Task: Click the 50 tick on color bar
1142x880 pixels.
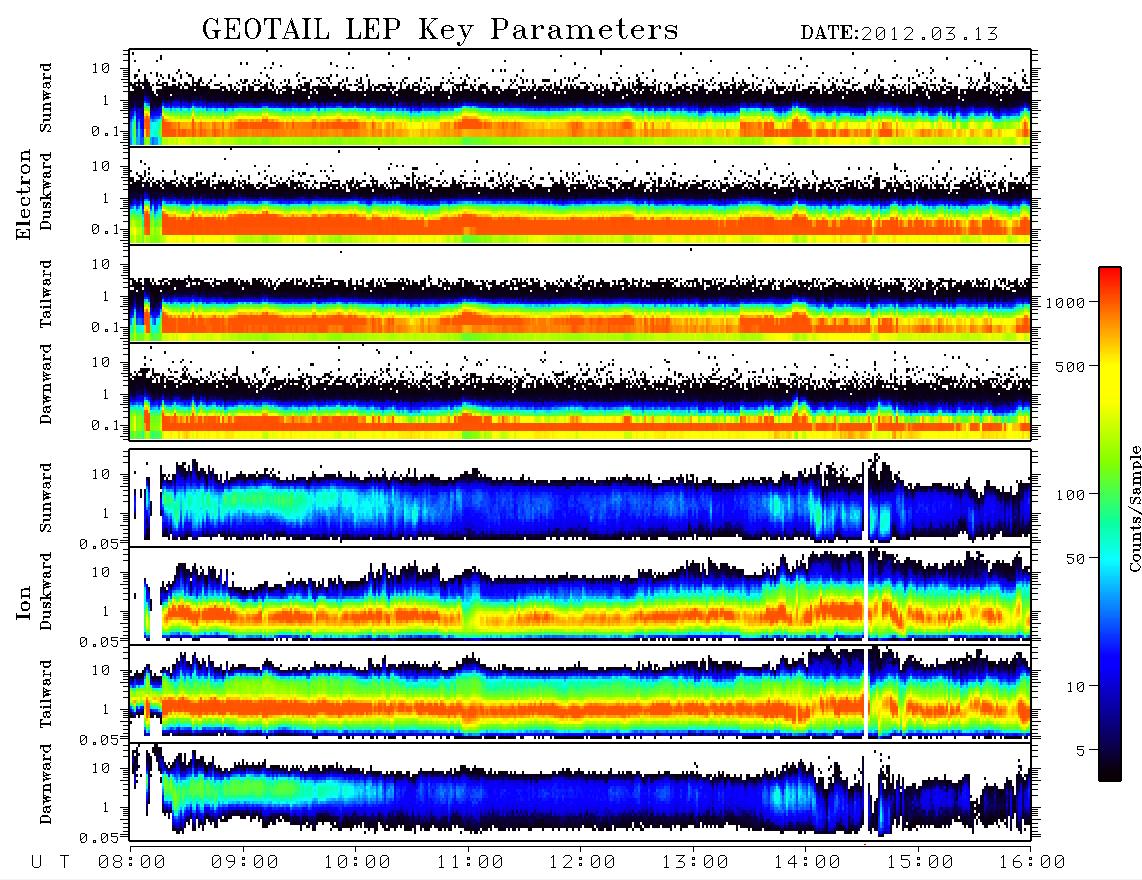Action: pos(1075,559)
